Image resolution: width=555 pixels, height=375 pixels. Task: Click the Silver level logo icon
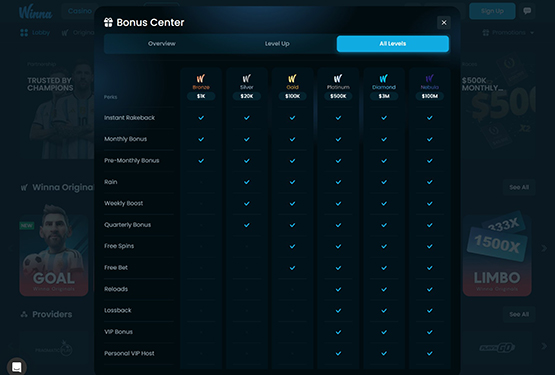pos(246,78)
